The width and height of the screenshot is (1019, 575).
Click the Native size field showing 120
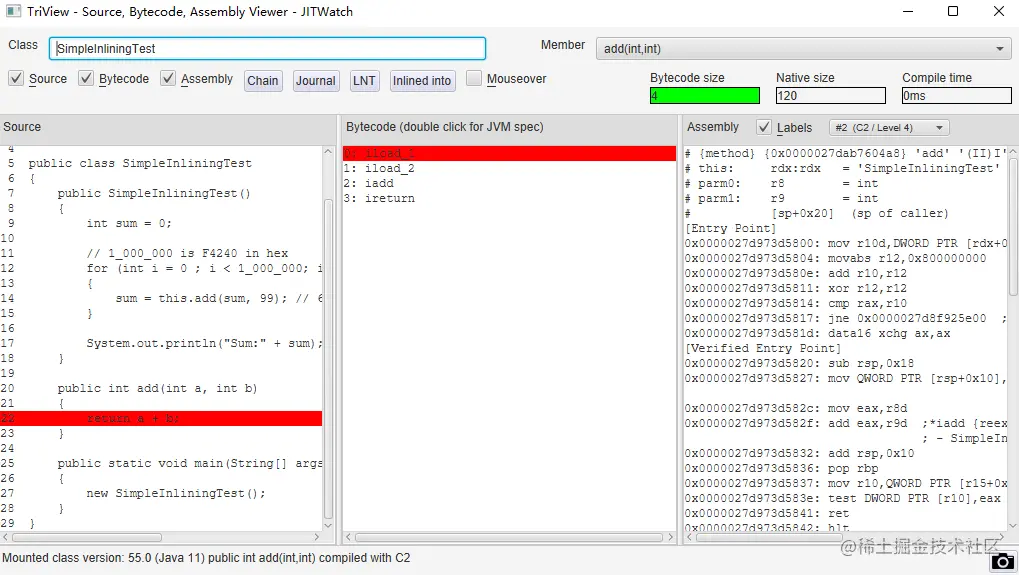coord(831,96)
